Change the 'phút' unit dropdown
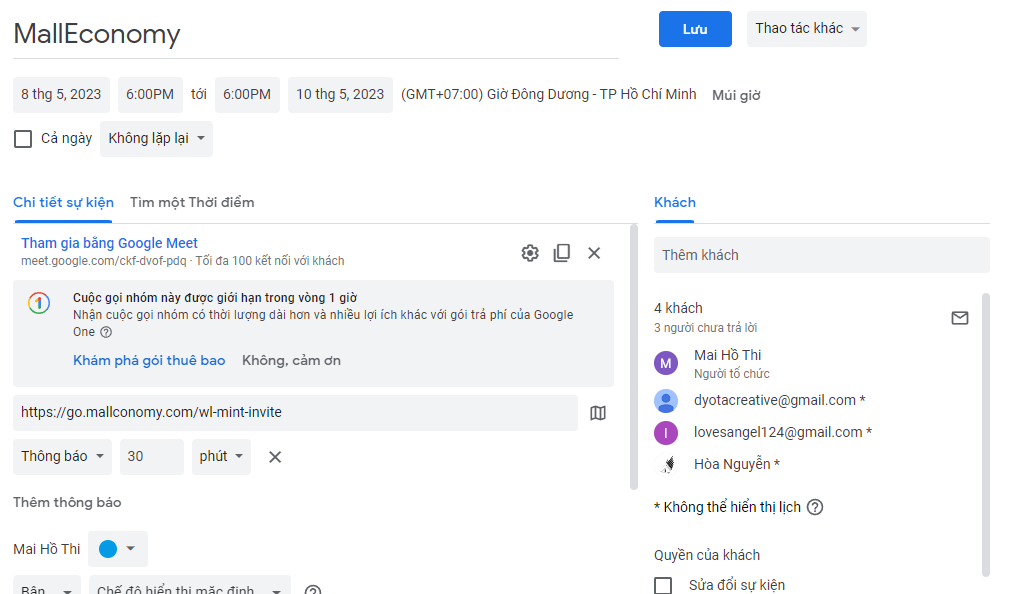This screenshot has height=594, width=1016. click(x=221, y=457)
